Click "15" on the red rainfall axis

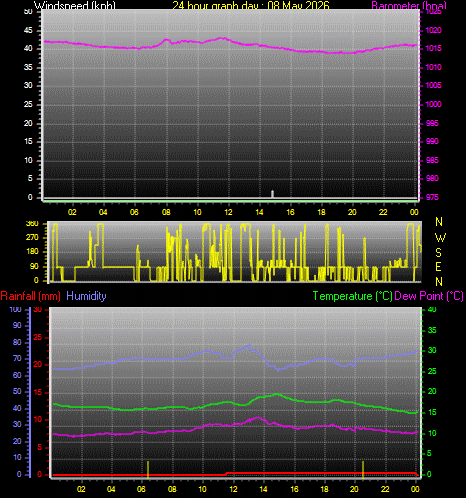[38, 392]
